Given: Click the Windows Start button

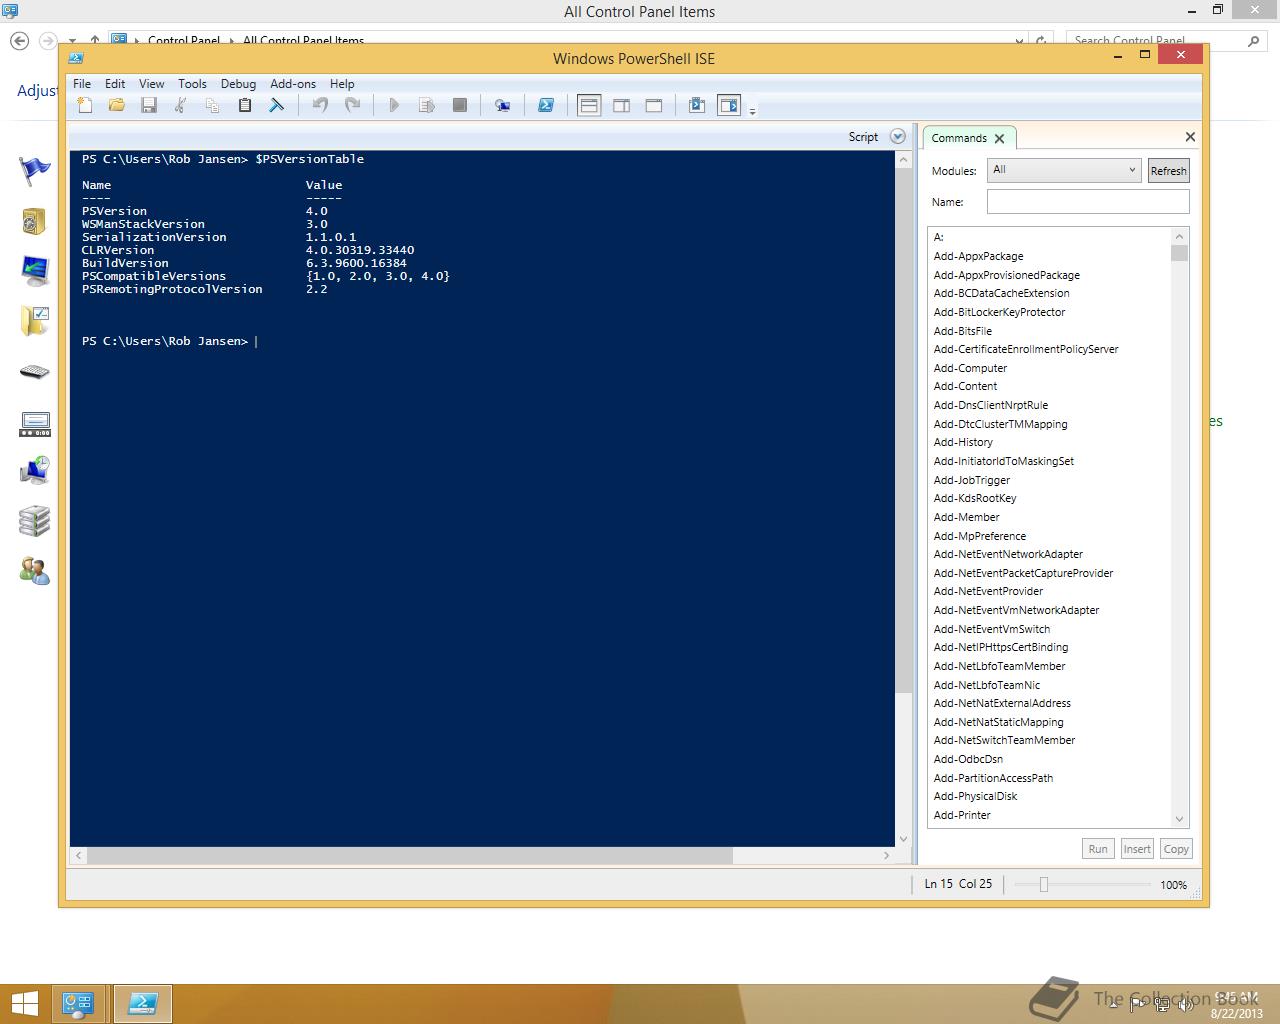Looking at the screenshot, I should 24,1004.
